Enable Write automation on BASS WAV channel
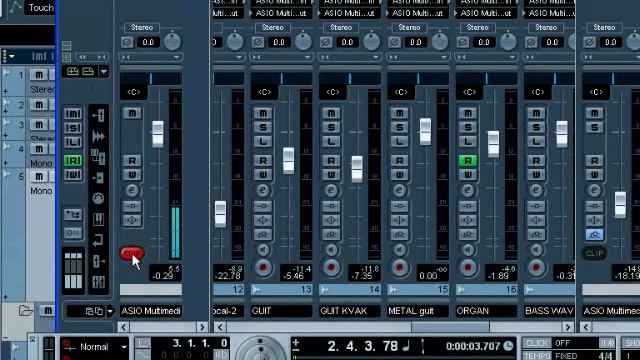Screen dimensions: 640x360 [536, 175]
